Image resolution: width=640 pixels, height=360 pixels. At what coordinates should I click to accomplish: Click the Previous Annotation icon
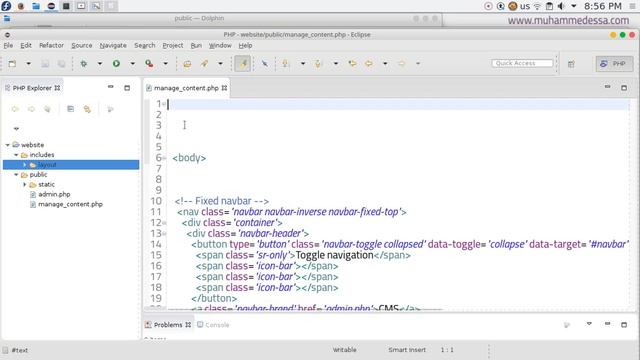coord(318,64)
